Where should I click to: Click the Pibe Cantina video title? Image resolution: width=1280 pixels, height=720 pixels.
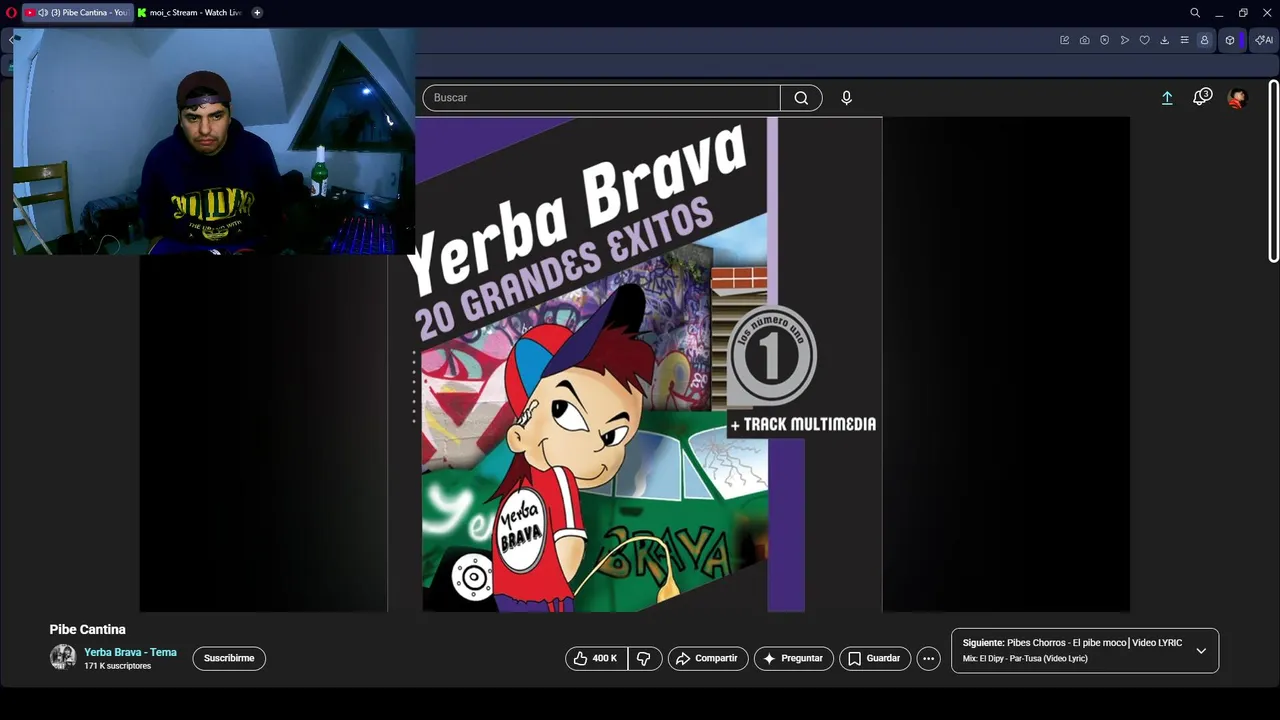click(x=88, y=629)
